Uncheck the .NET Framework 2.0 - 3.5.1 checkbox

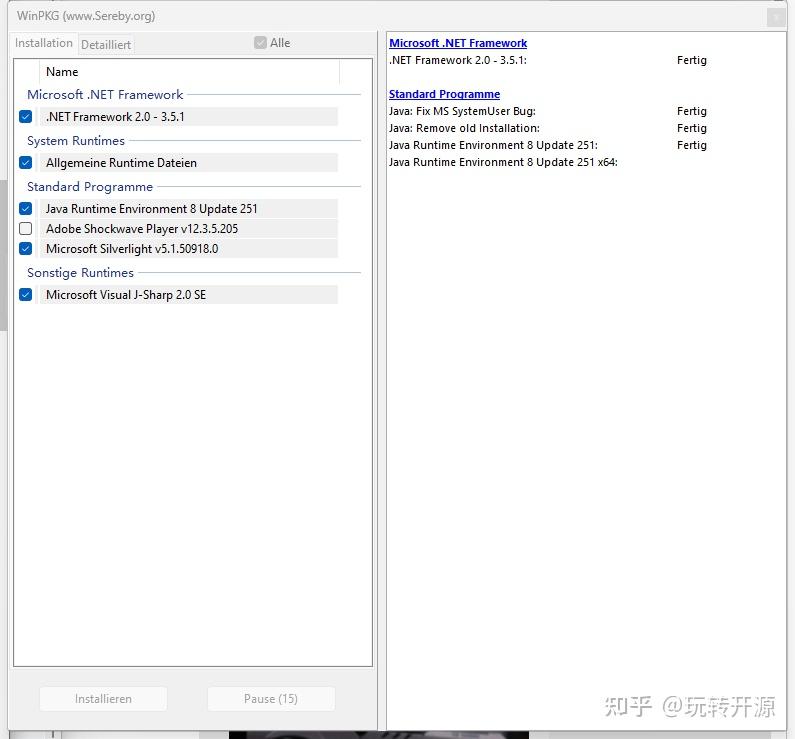pos(25,117)
